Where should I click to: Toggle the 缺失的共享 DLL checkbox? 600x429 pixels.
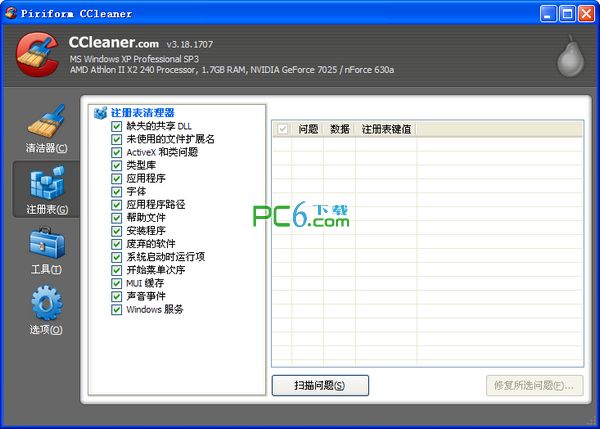pyautogui.click(x=116, y=126)
